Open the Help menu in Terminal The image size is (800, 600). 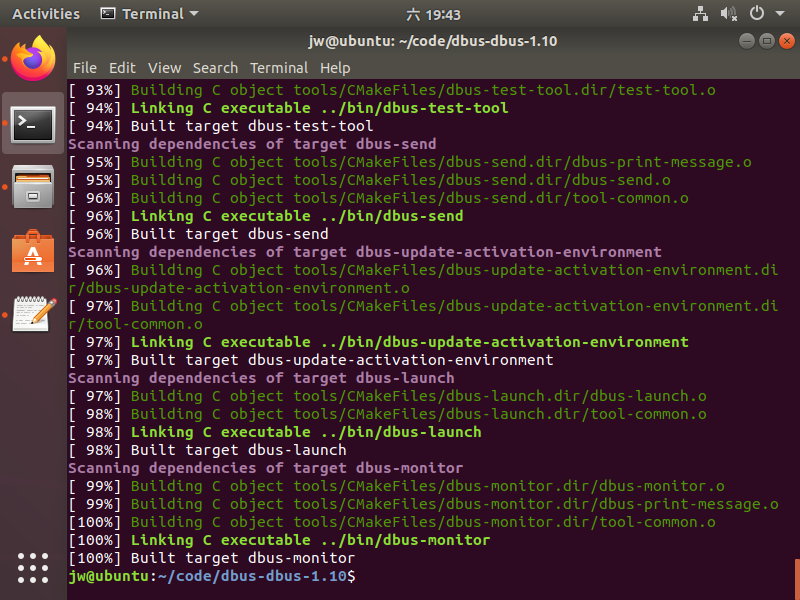(x=335, y=68)
